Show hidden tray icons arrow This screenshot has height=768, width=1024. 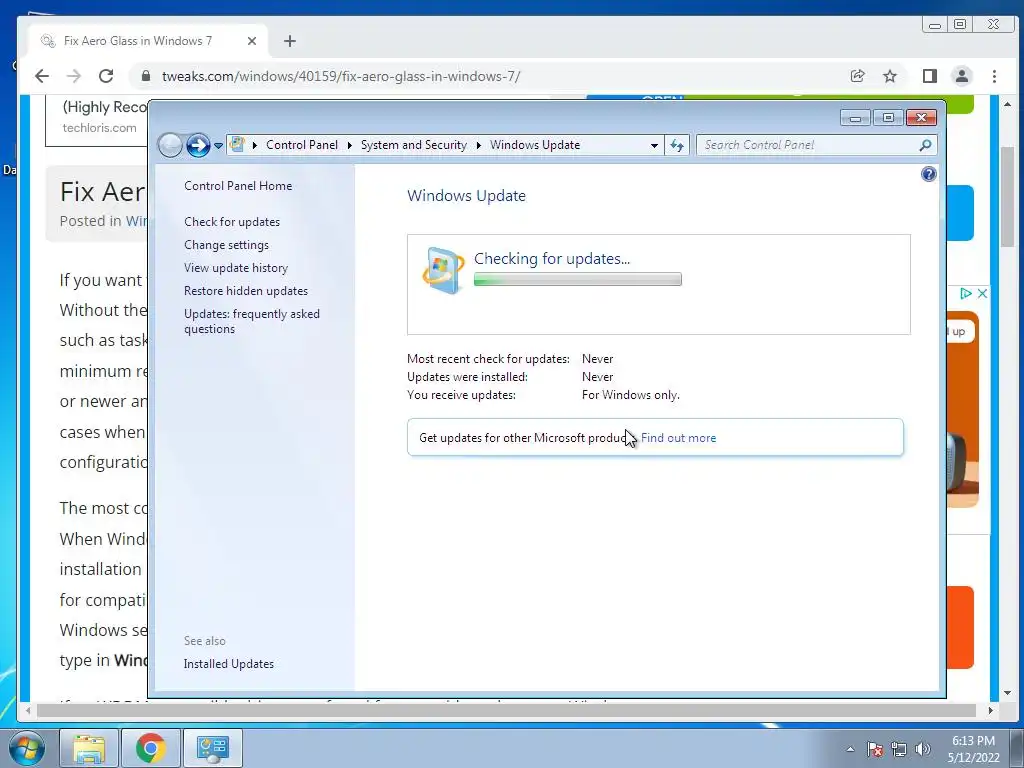[850, 749]
